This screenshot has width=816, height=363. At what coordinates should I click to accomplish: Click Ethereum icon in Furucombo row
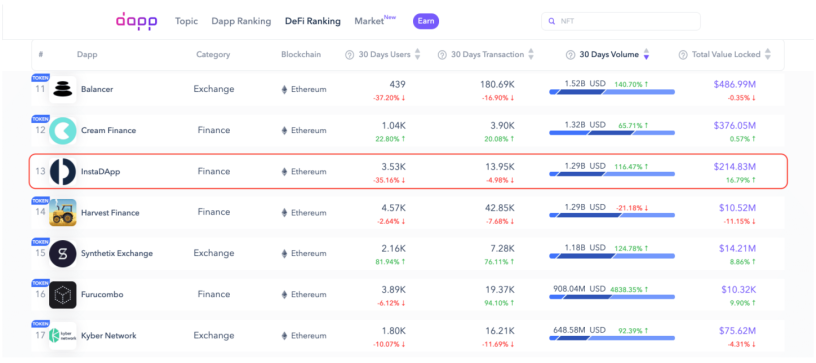(284, 295)
